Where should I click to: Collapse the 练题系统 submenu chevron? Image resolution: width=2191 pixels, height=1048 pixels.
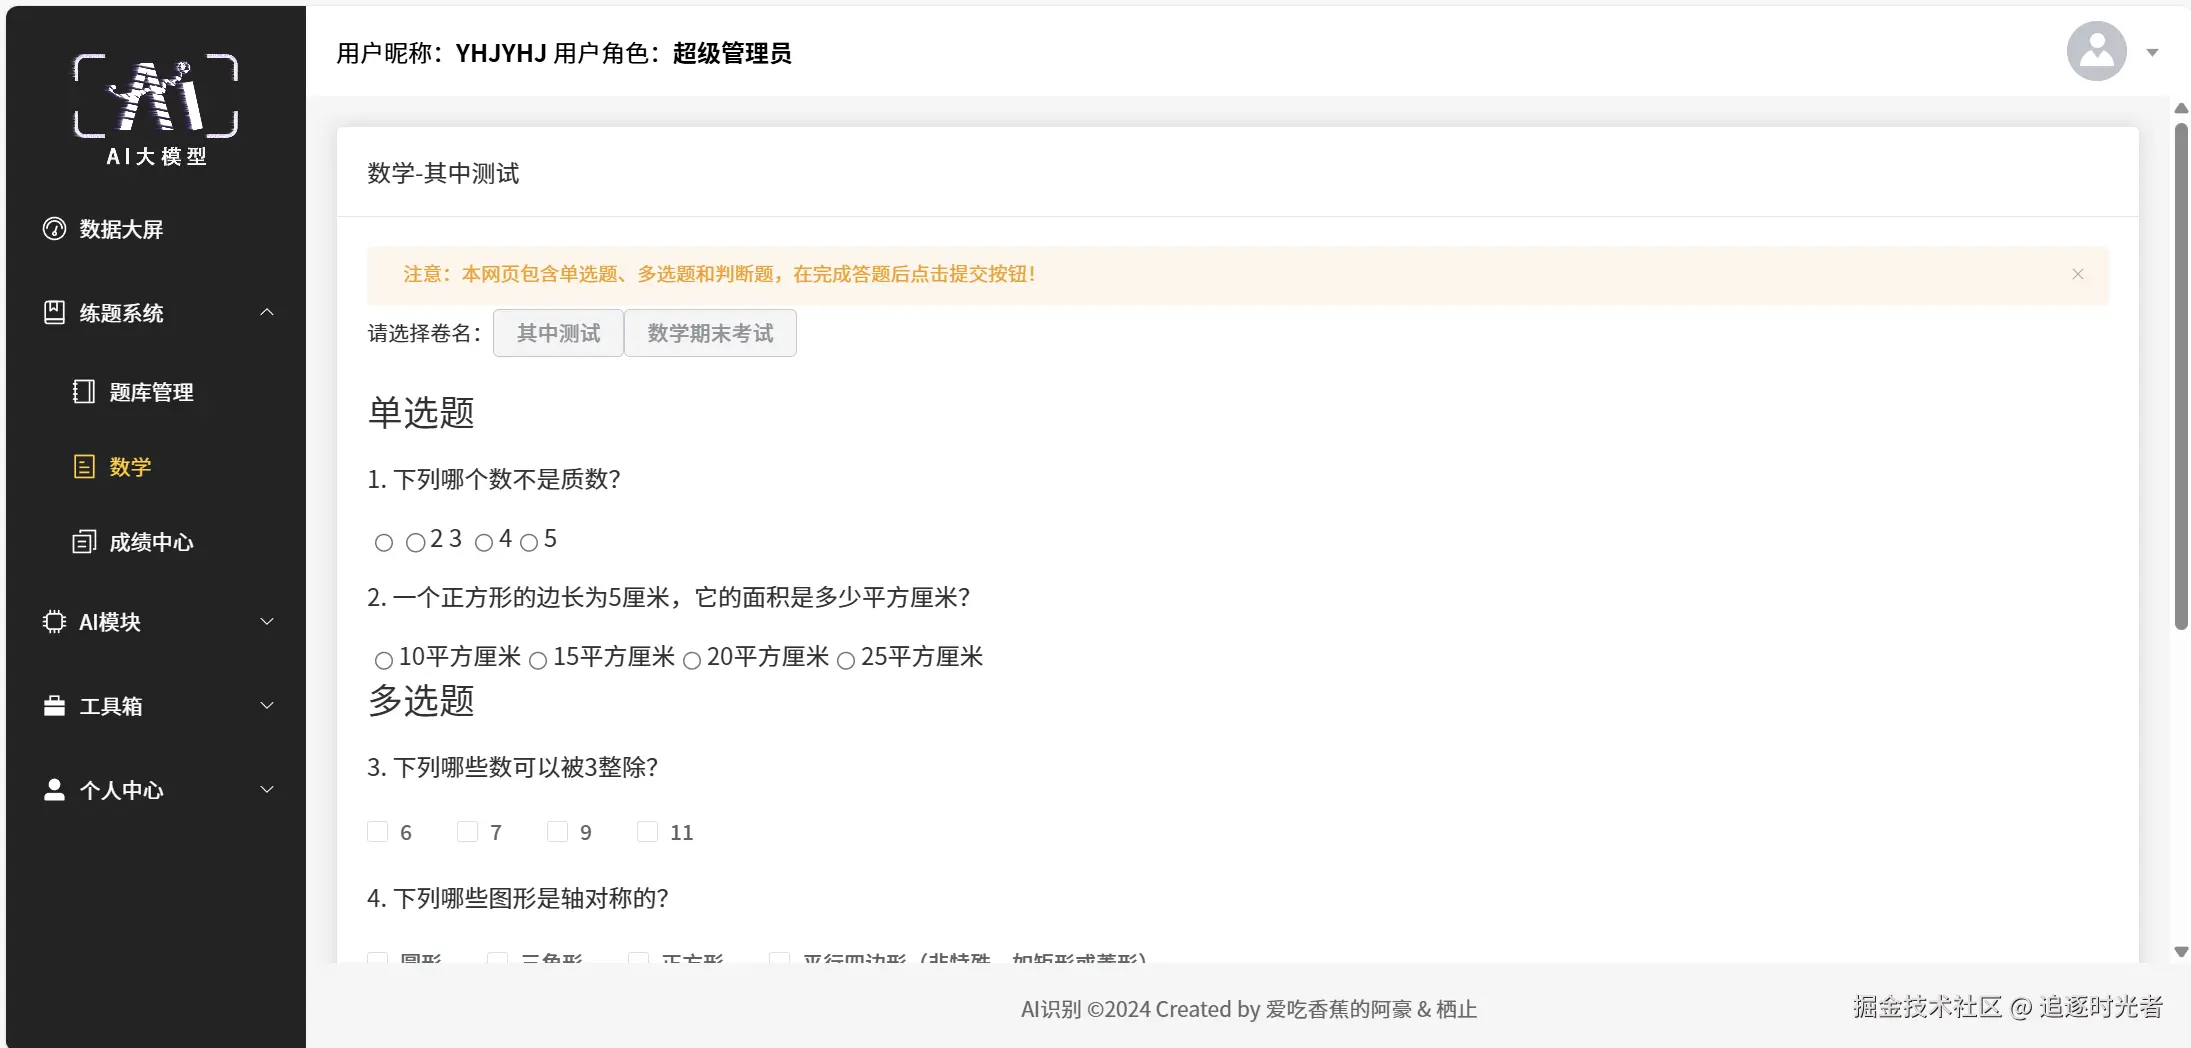click(x=267, y=312)
